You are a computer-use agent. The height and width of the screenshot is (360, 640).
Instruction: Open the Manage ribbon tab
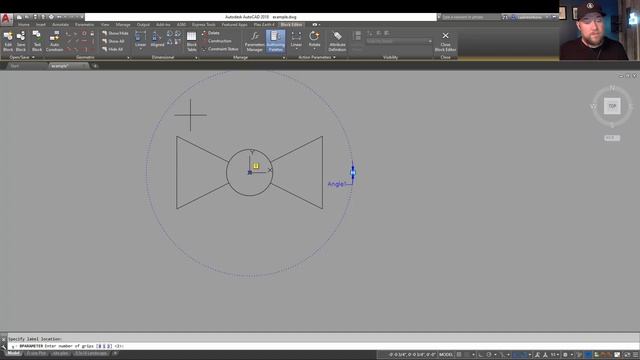click(123, 25)
